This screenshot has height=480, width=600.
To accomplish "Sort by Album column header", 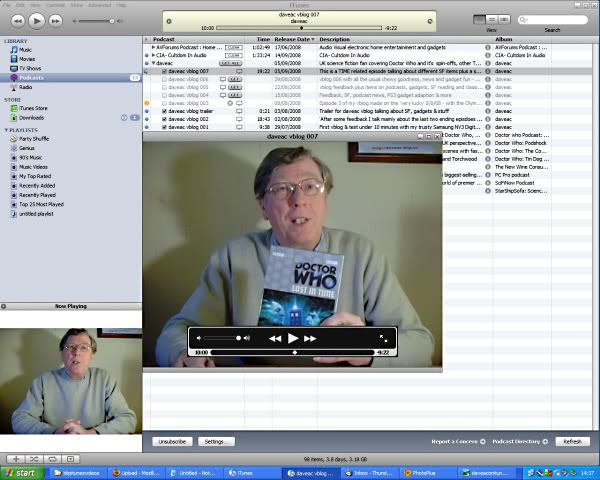I will click(522, 39).
